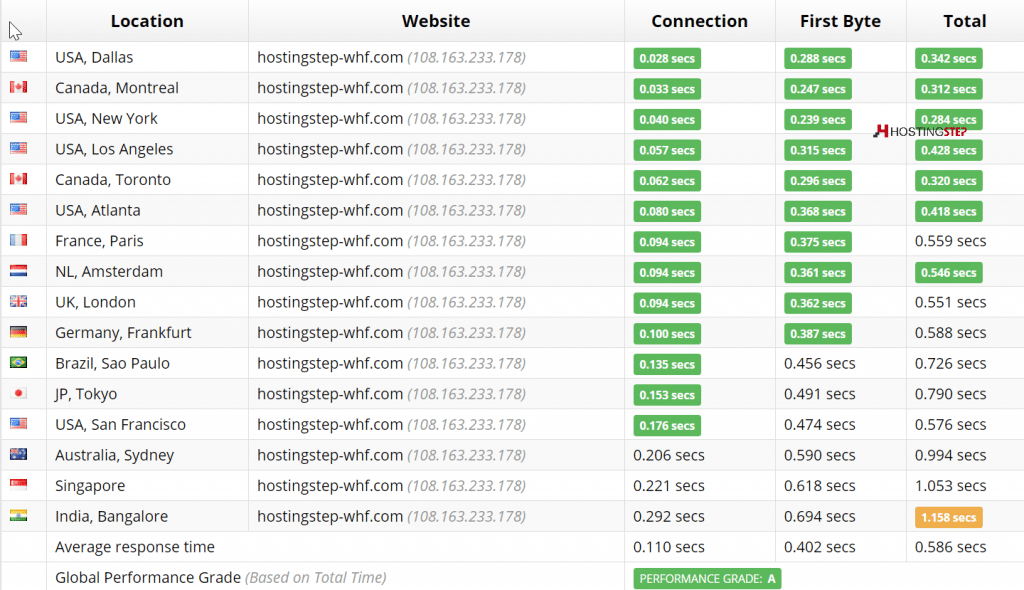Screen dimensions: 1024x590
Task: Click the First Byte column header
Action: coord(840,21)
